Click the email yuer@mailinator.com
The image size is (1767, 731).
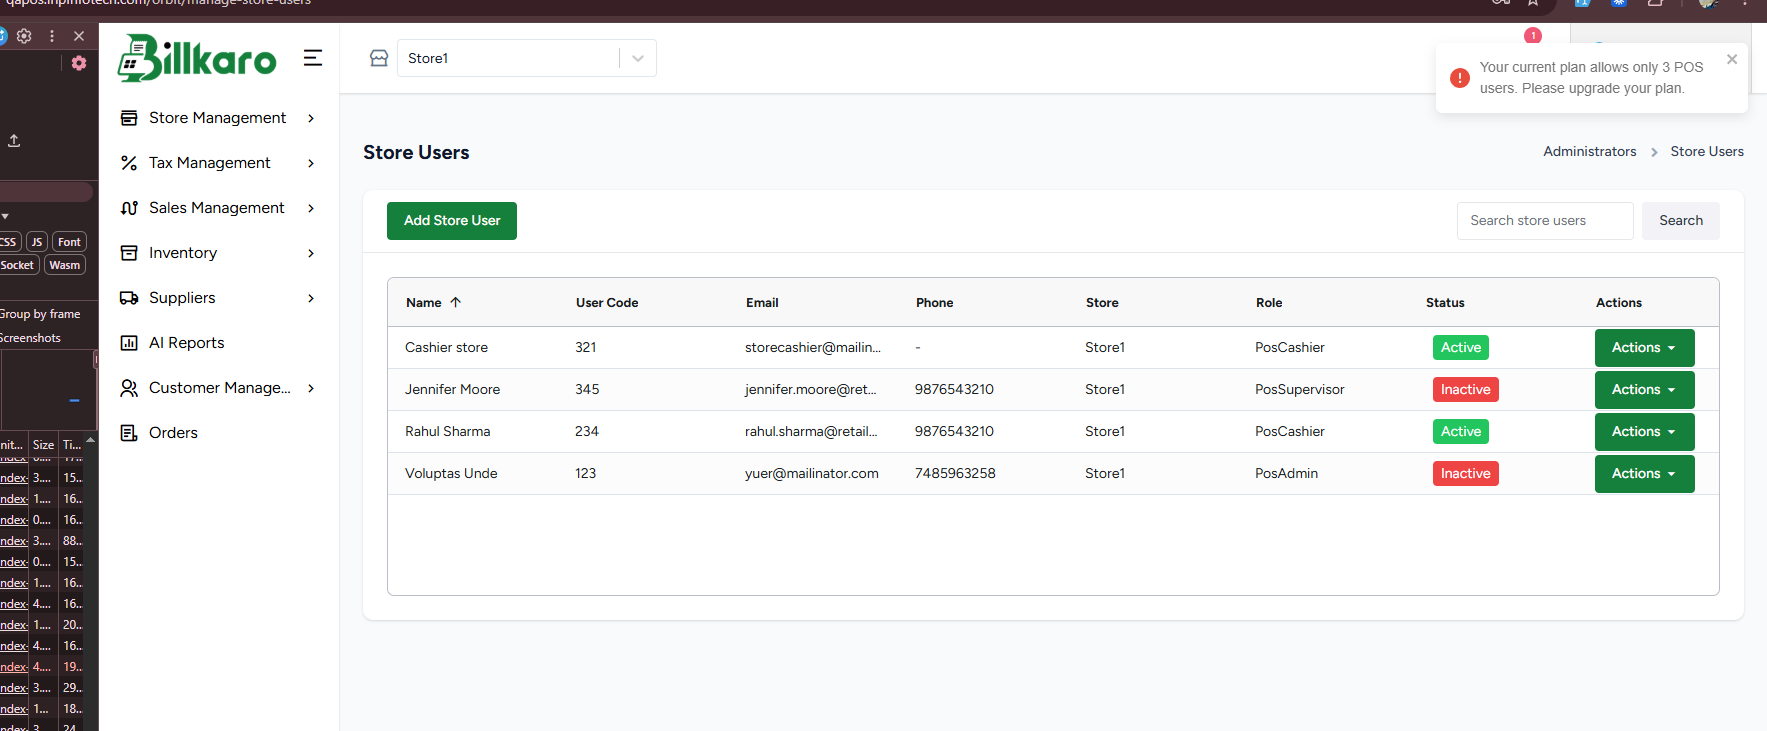pyautogui.click(x=812, y=474)
